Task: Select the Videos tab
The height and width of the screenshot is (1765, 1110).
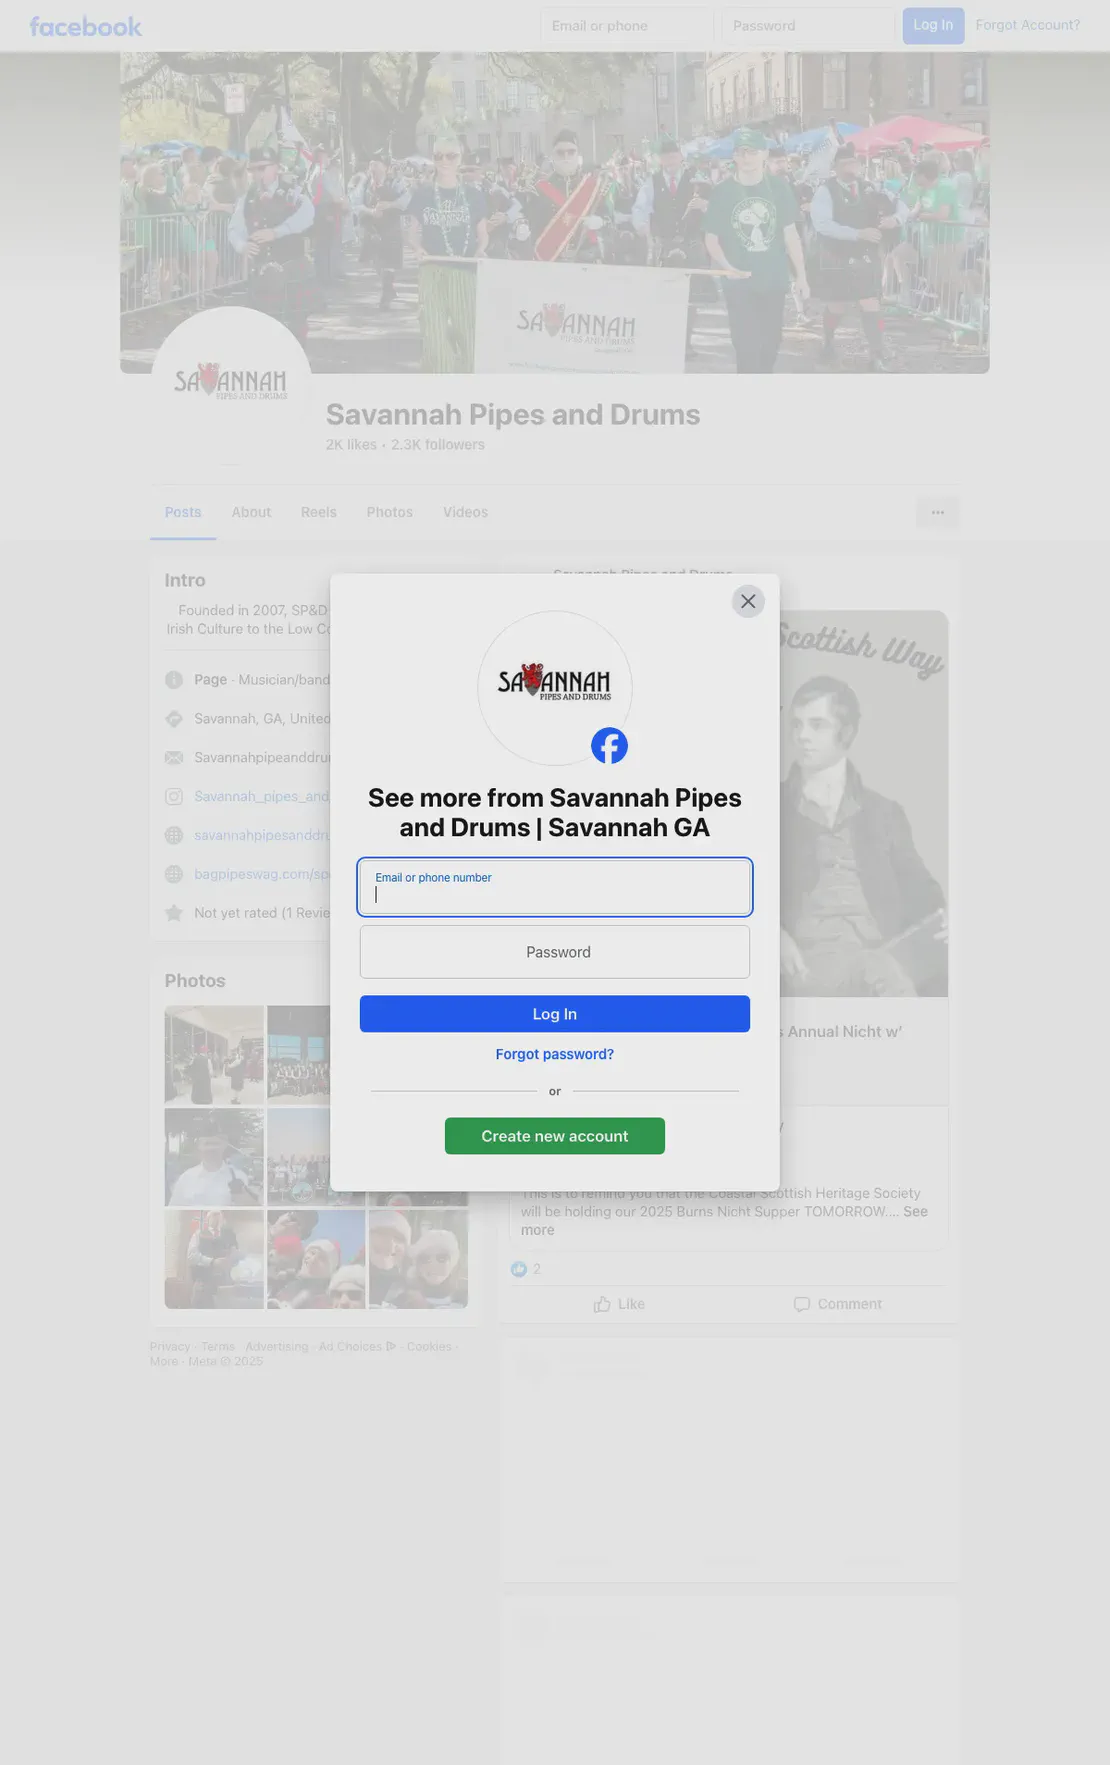Action: click(465, 512)
